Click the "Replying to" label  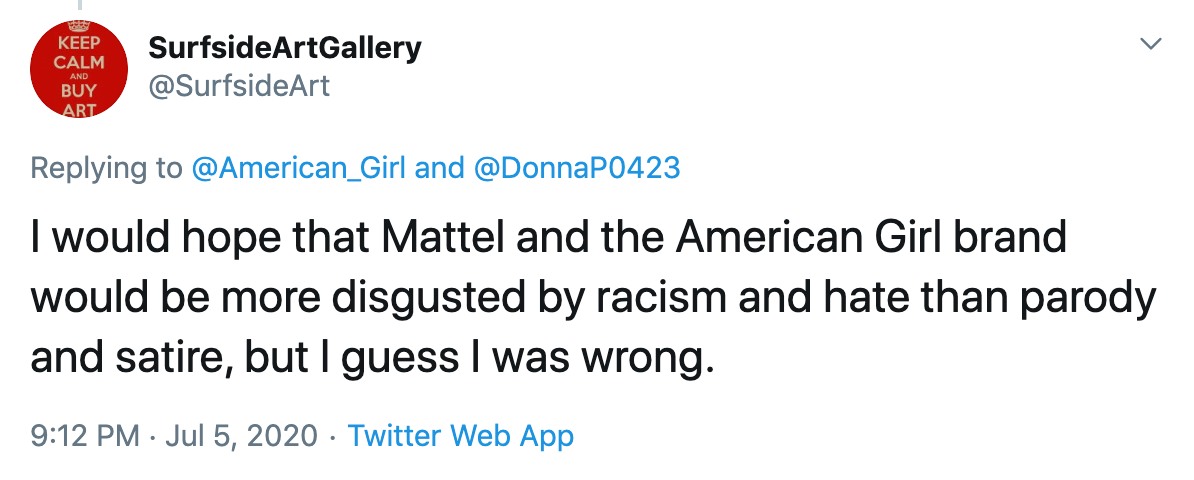tap(107, 168)
